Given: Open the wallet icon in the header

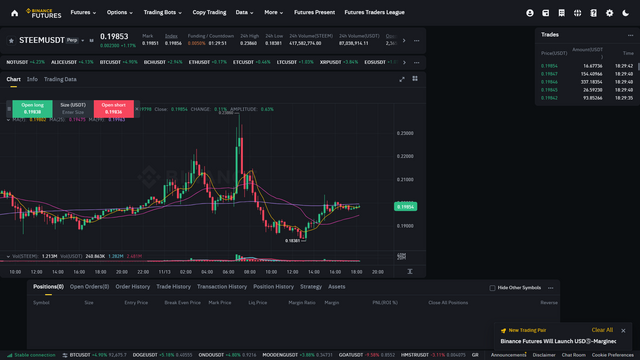Looking at the screenshot, I should (x=546, y=13).
